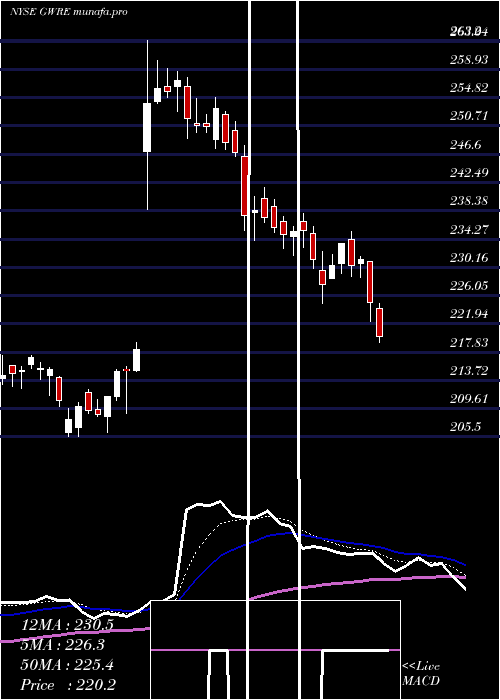The height and width of the screenshot is (700, 500).
Task: Select the 254.82 price level label
Action: pos(469,88)
